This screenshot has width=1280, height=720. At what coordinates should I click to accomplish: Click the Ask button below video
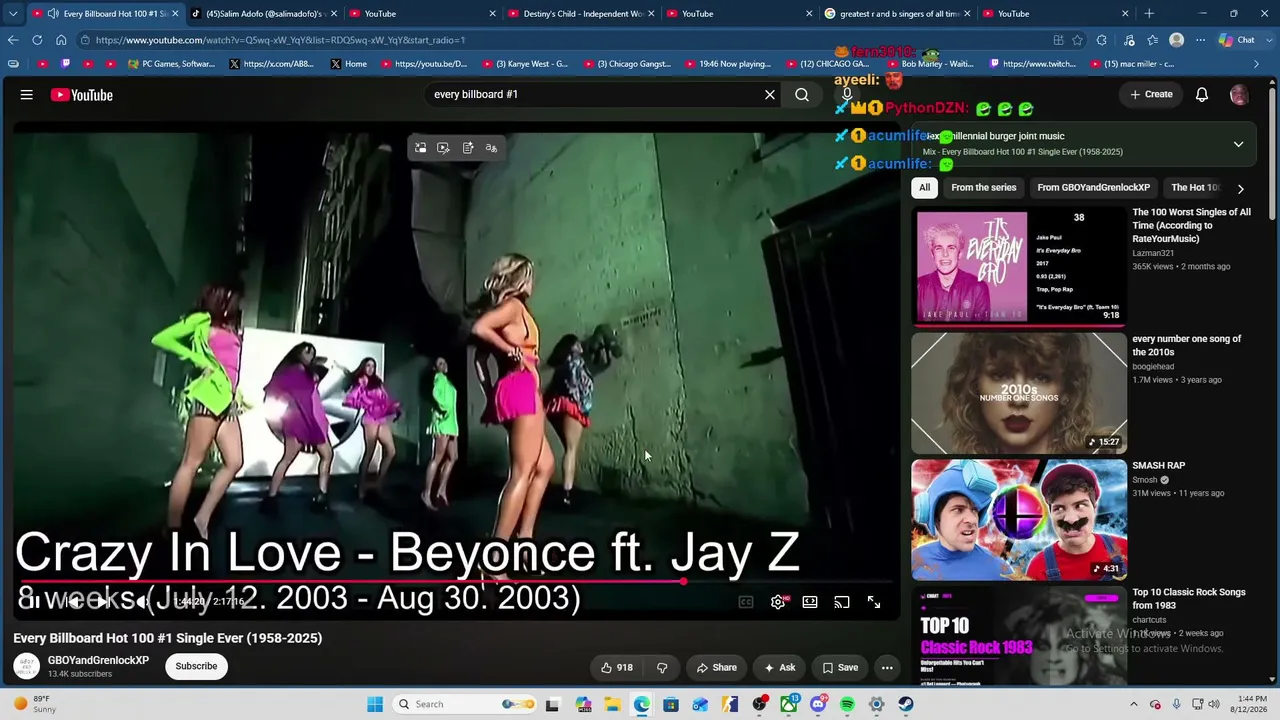[780, 668]
